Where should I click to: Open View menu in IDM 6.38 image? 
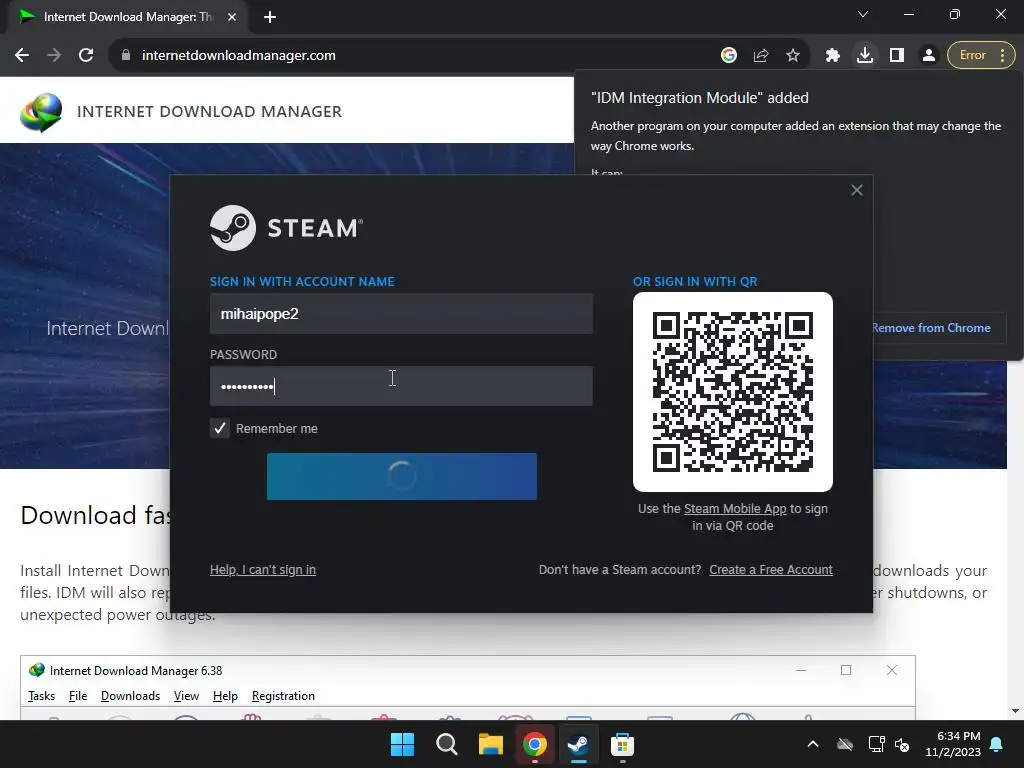186,696
